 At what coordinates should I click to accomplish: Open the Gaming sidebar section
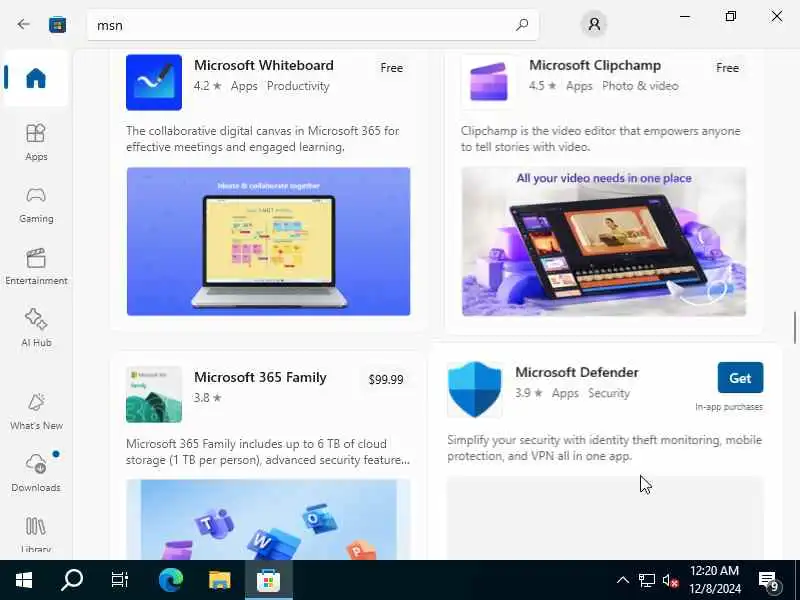click(x=36, y=205)
